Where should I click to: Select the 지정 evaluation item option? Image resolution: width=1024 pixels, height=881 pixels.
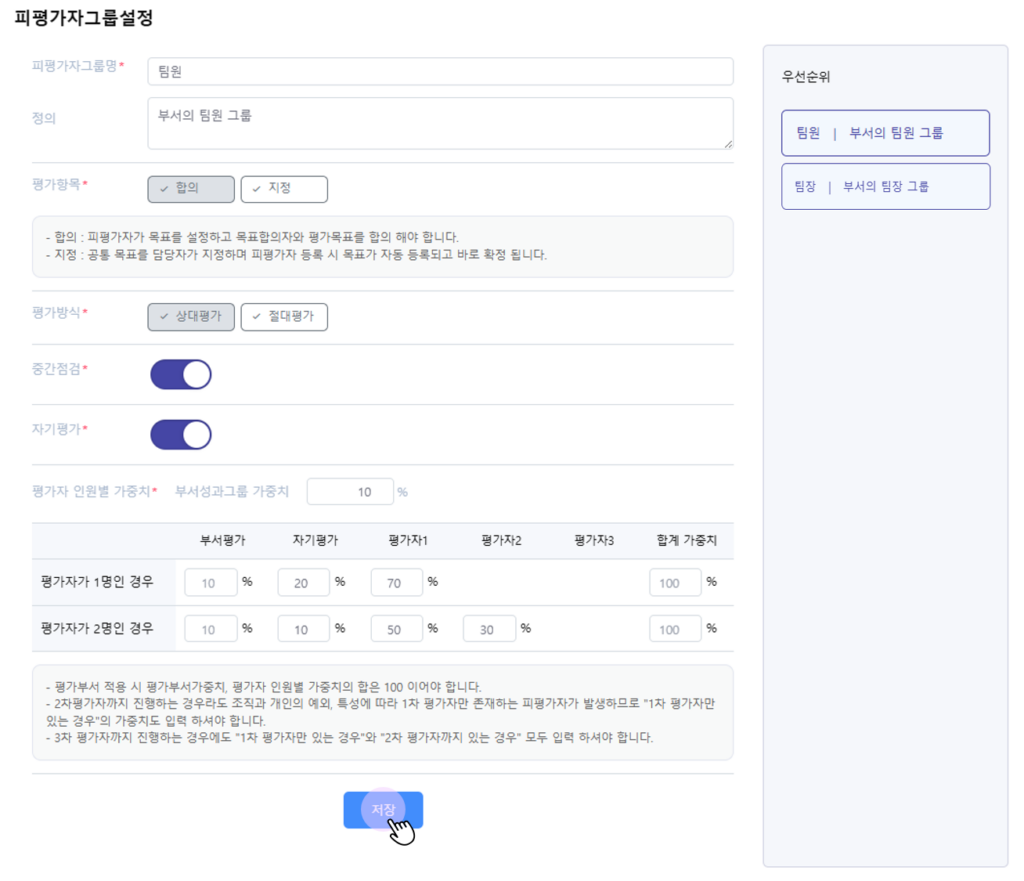click(x=284, y=189)
